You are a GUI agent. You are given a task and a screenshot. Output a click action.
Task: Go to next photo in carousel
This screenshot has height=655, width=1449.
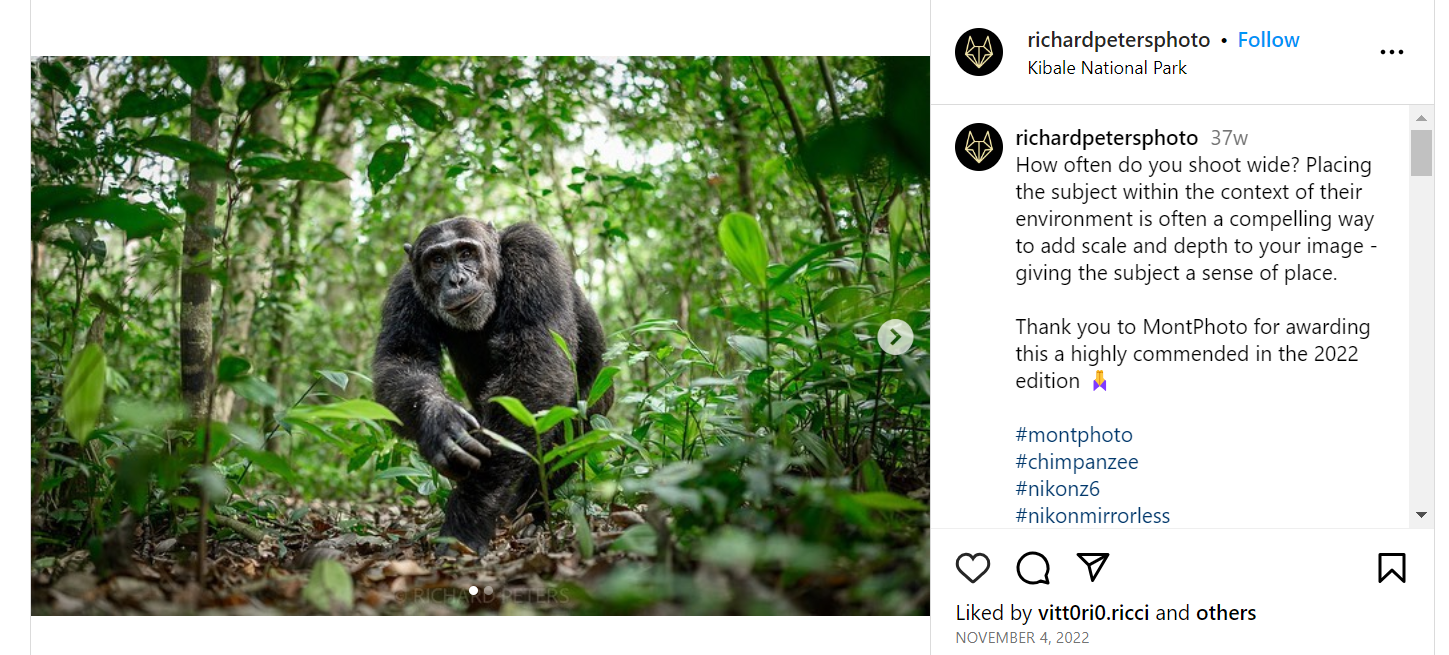tap(895, 337)
